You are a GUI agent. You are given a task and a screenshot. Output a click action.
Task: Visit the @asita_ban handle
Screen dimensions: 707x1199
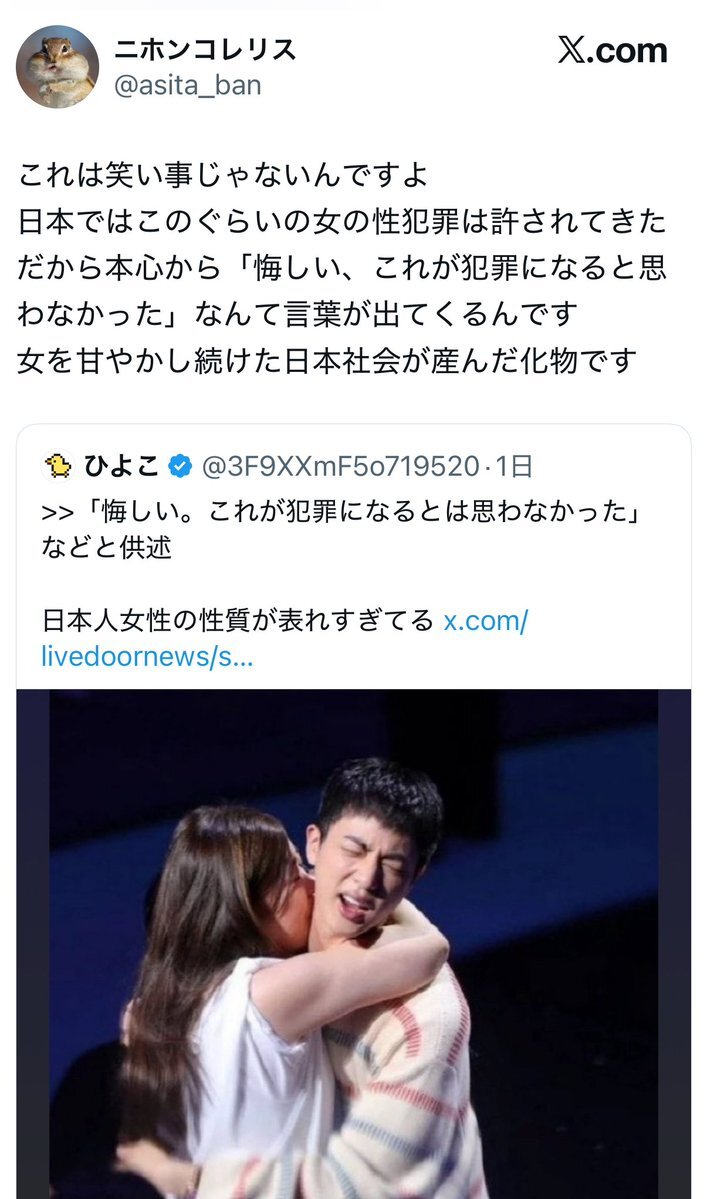[x=187, y=85]
